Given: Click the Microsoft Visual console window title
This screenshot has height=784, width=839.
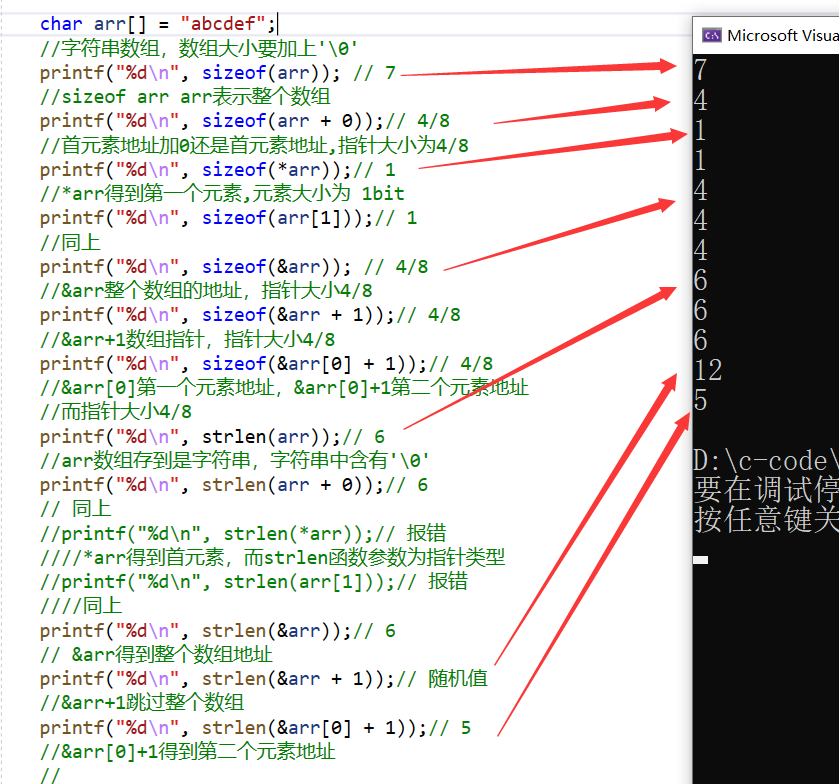Looking at the screenshot, I should [x=783, y=35].
